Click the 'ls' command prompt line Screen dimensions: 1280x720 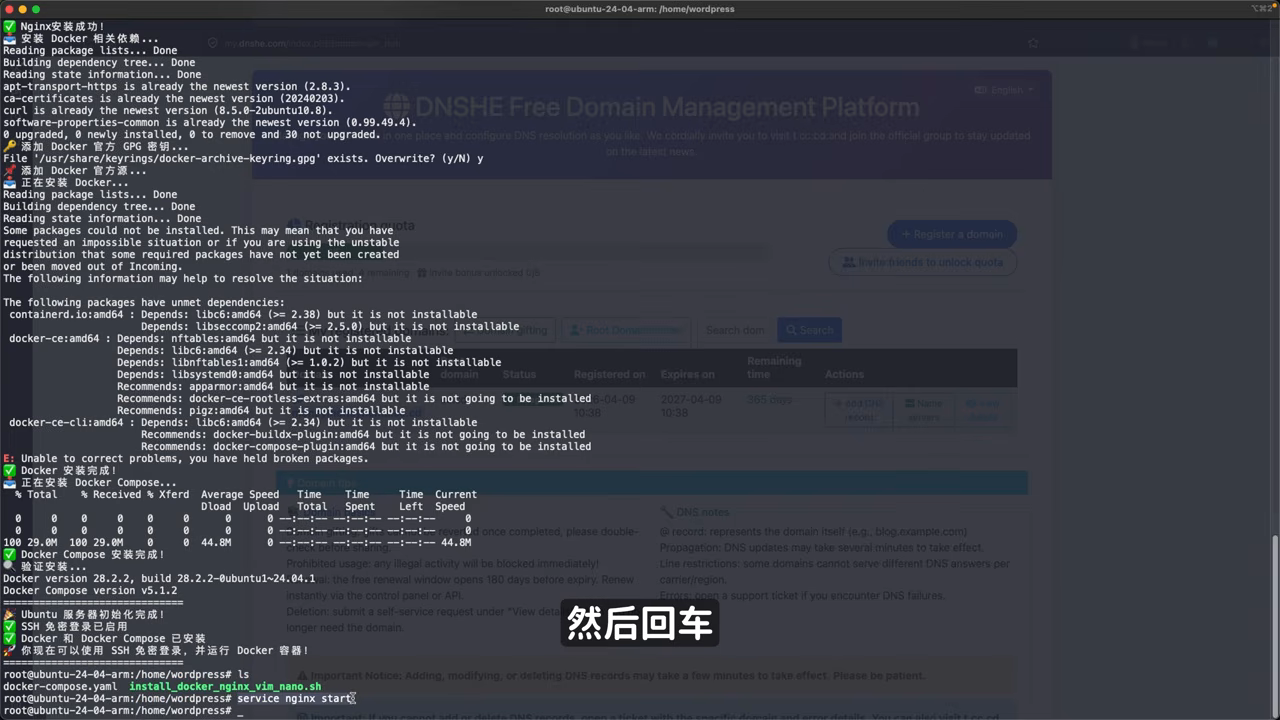[x=126, y=674]
